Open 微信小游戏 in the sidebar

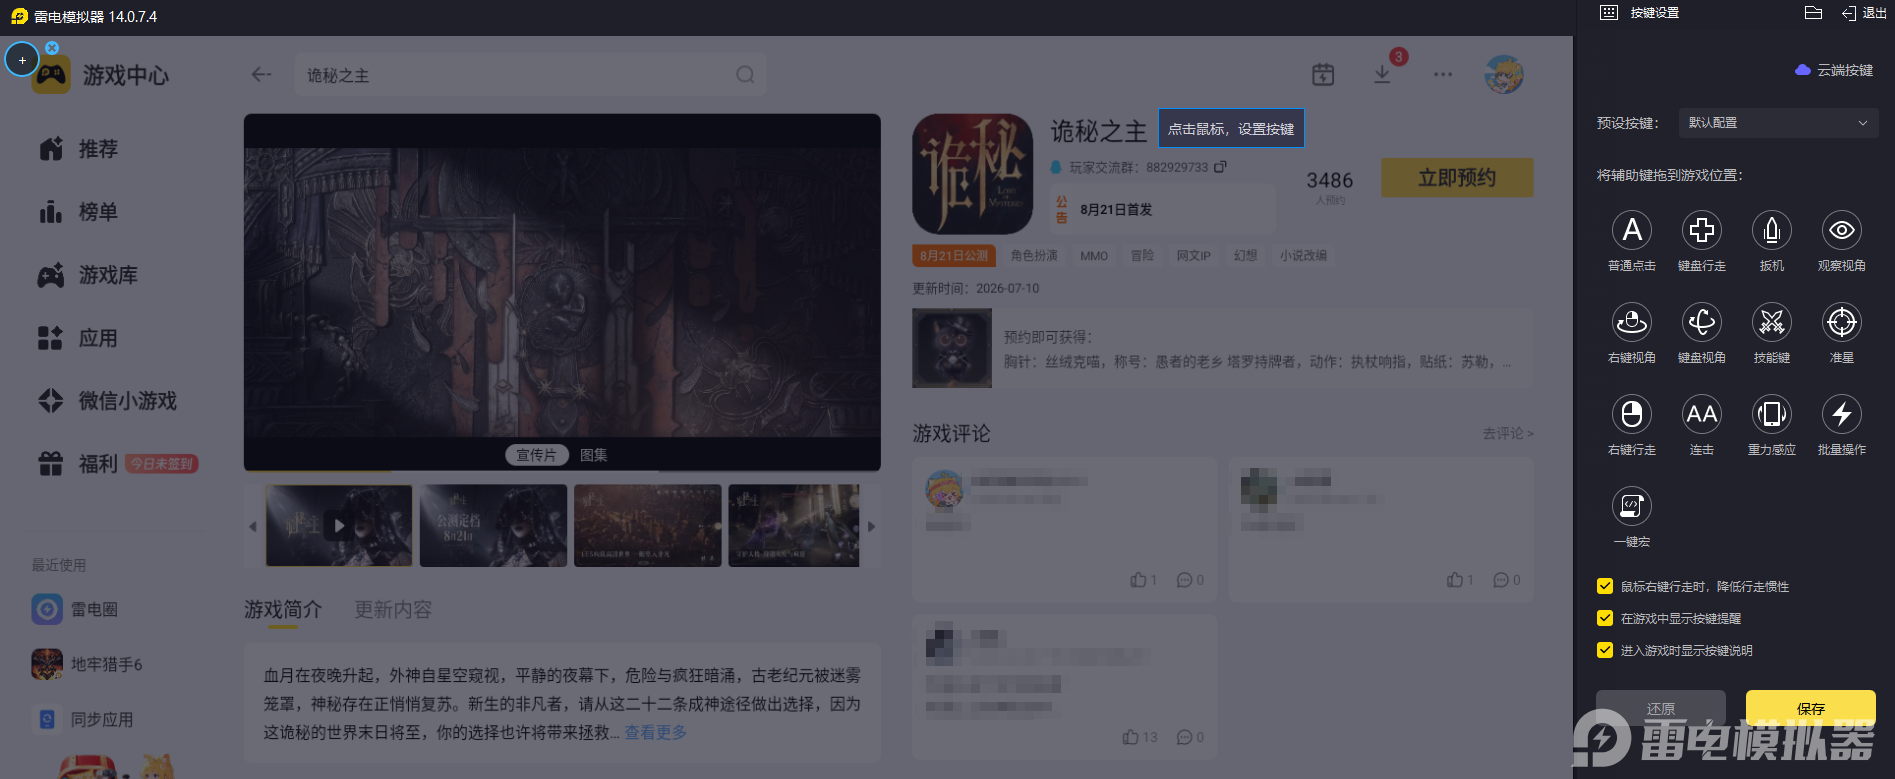pos(107,401)
